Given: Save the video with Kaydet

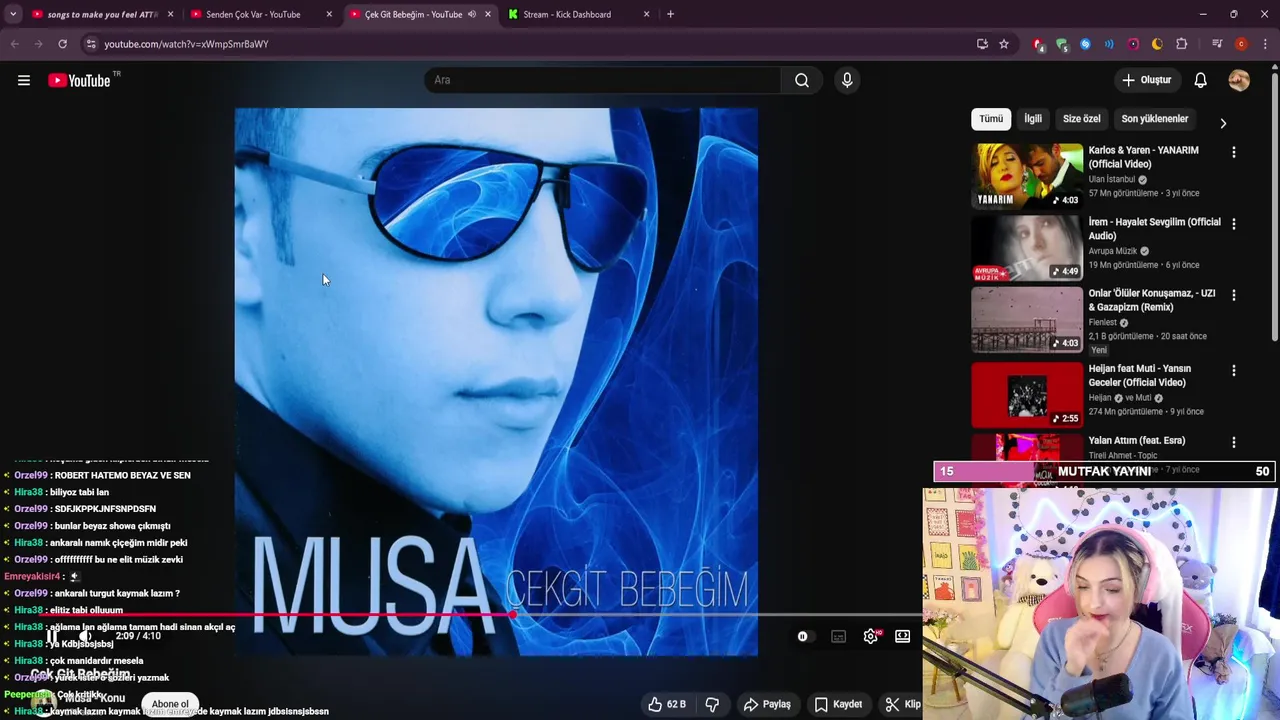Looking at the screenshot, I should click(838, 704).
